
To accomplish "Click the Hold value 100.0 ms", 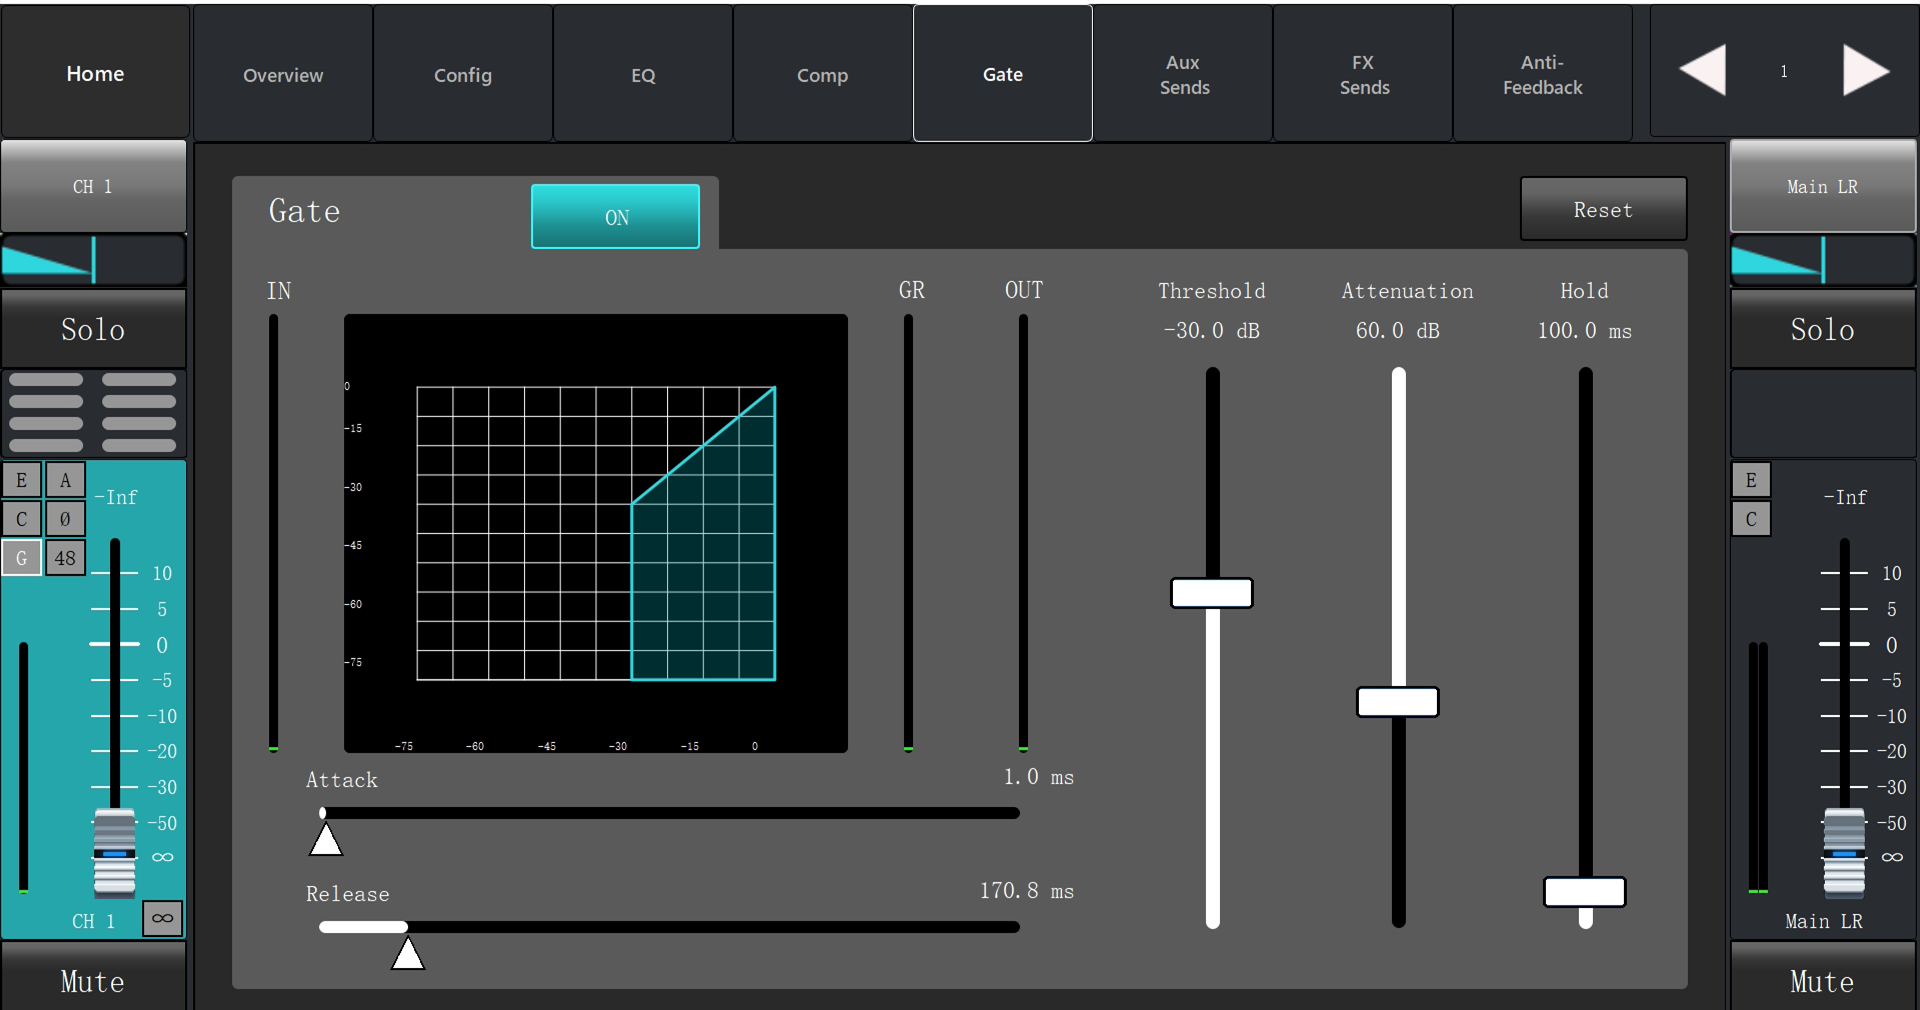I will point(1585,330).
